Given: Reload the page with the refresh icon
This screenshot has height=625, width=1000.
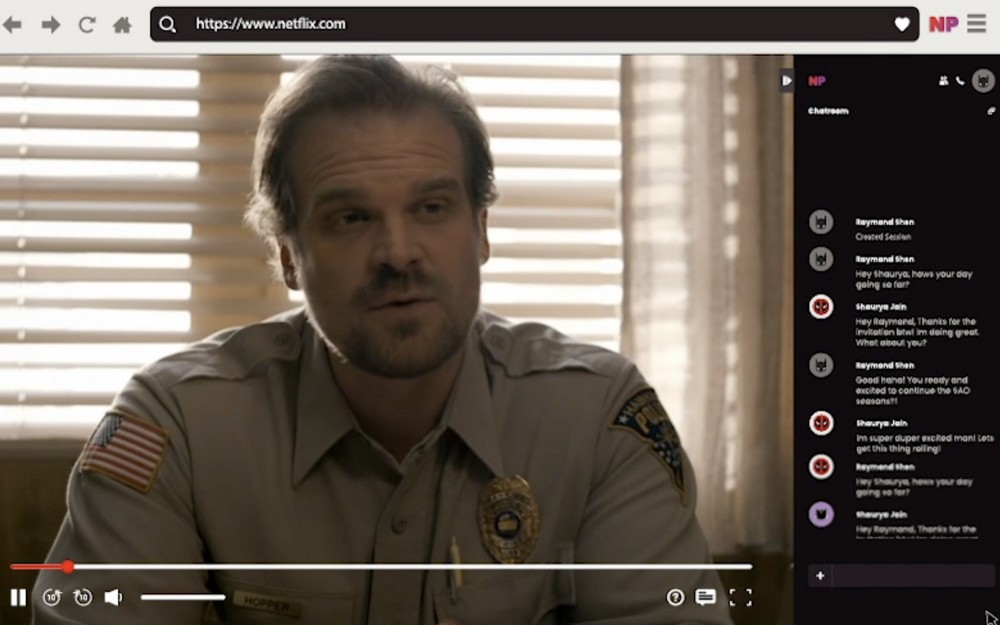Looking at the screenshot, I should coord(87,25).
